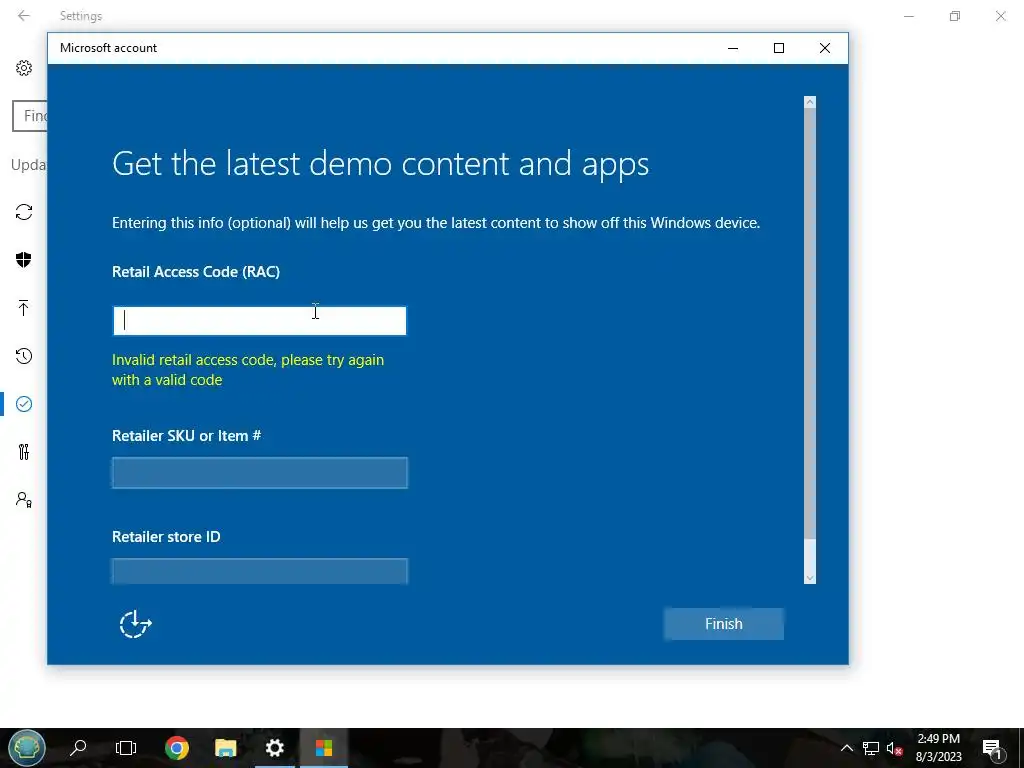1024x768 pixels.
Task: Open the Start menu globe button
Action: (x=27, y=747)
